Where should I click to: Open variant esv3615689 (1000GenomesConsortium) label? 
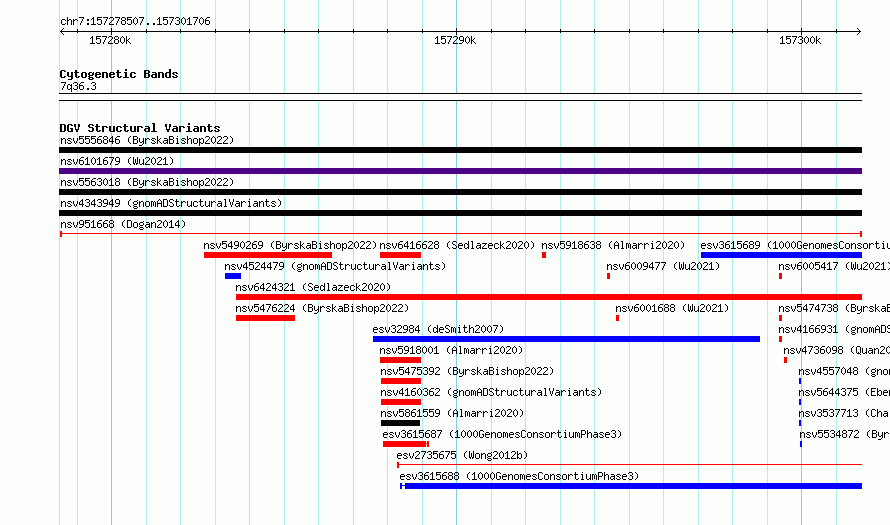tap(795, 245)
